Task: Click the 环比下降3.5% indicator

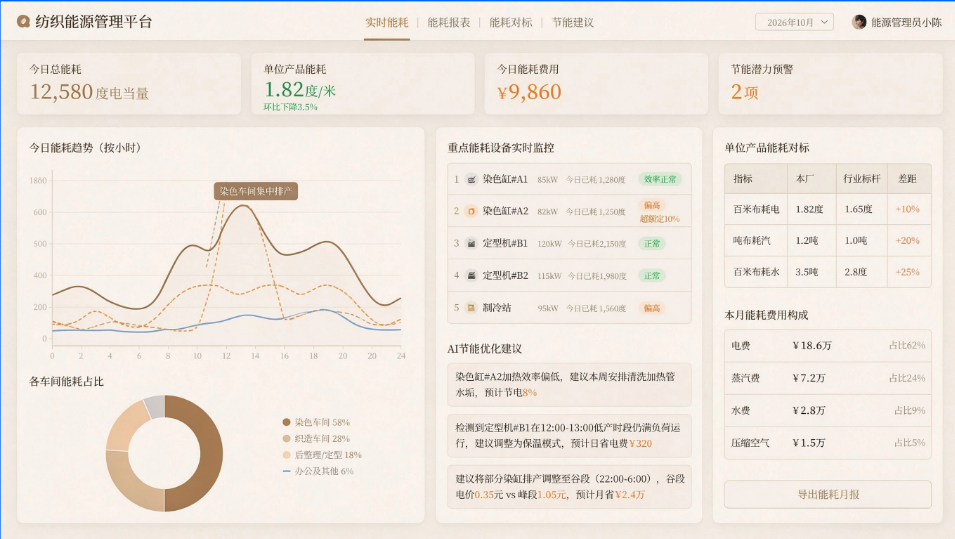Action: (x=291, y=107)
